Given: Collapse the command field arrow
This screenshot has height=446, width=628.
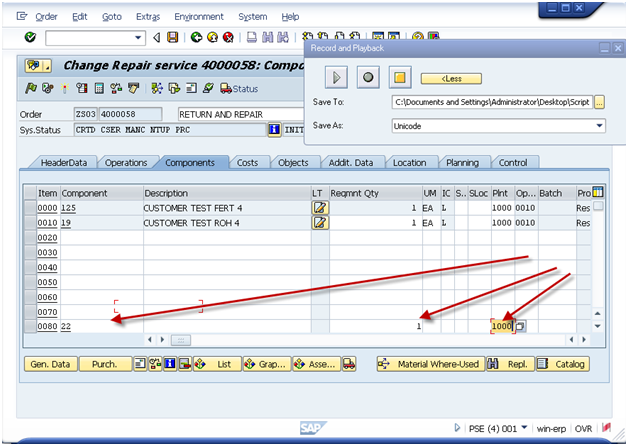Looking at the screenshot, I should point(157,38).
